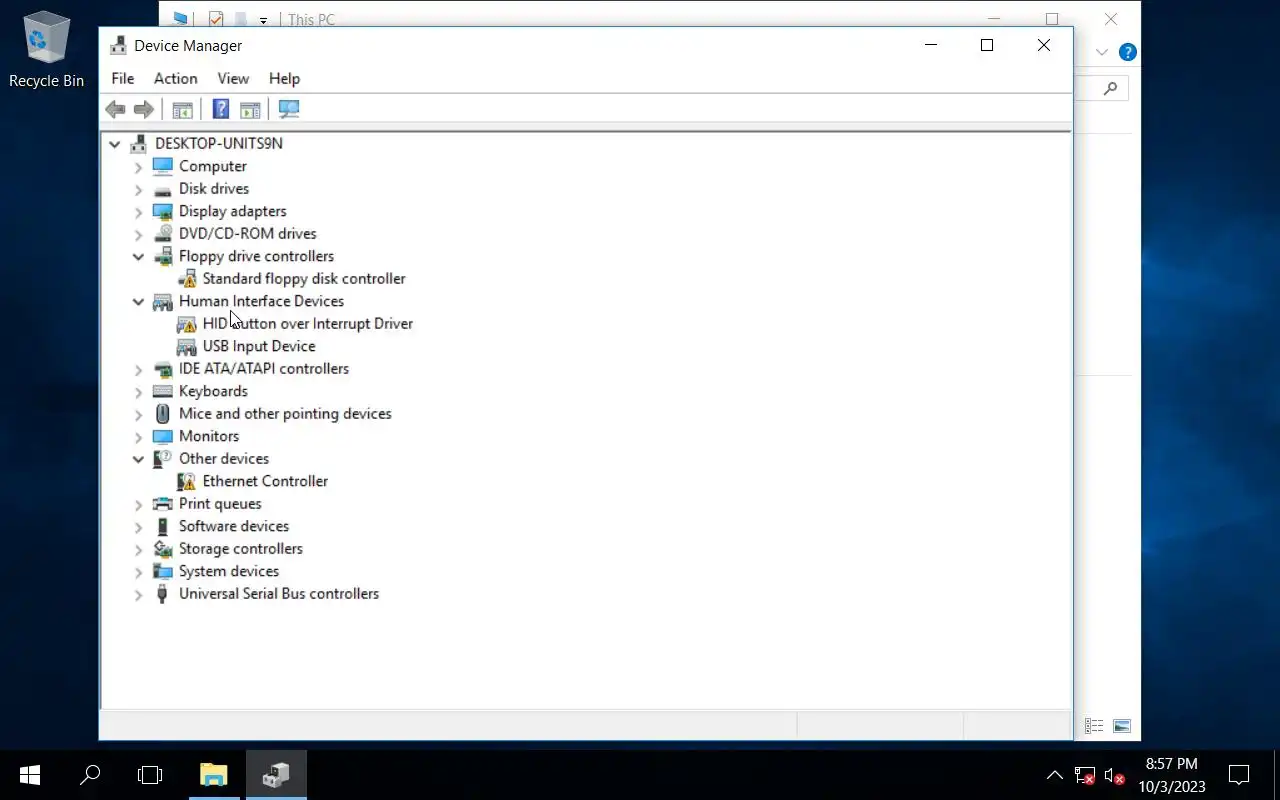The image size is (1280, 800).
Task: Show hidden system tray icons
Action: (1055, 775)
